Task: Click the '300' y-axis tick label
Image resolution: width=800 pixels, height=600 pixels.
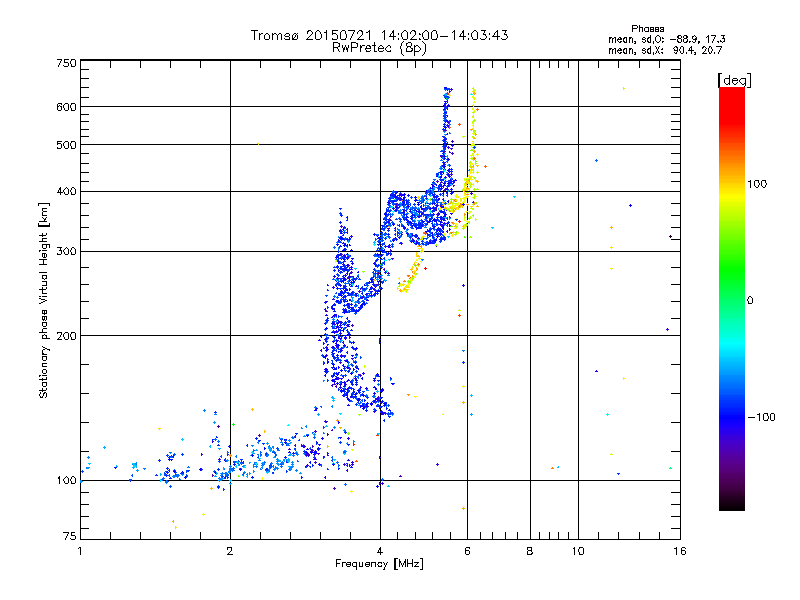Action: coord(66,252)
